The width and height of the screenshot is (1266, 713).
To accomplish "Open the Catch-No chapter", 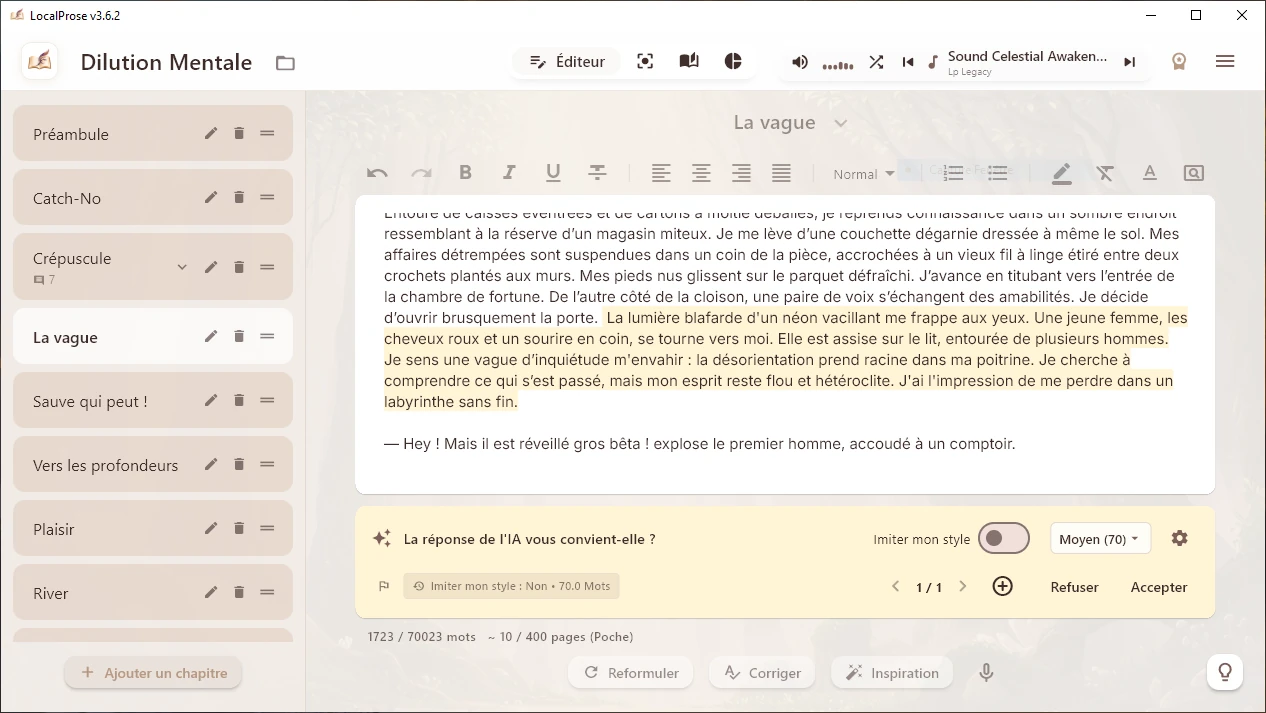I will tap(153, 198).
